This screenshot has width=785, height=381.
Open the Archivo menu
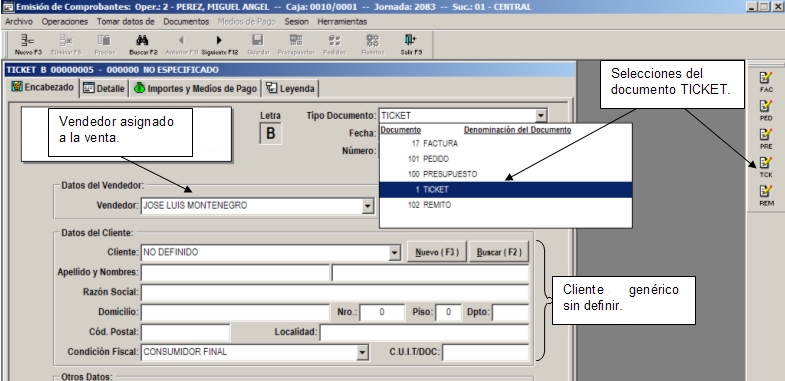point(19,22)
